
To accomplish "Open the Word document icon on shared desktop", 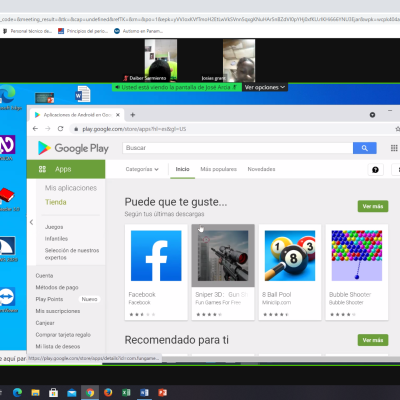I will (x=82, y=94).
